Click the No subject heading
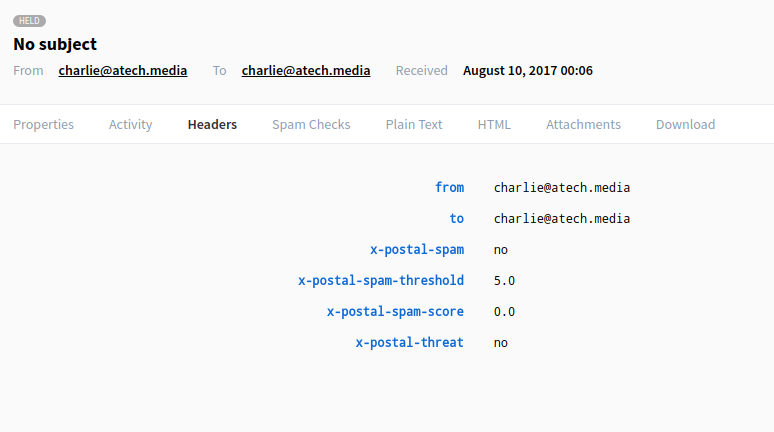The height and width of the screenshot is (432, 774). (x=55, y=44)
